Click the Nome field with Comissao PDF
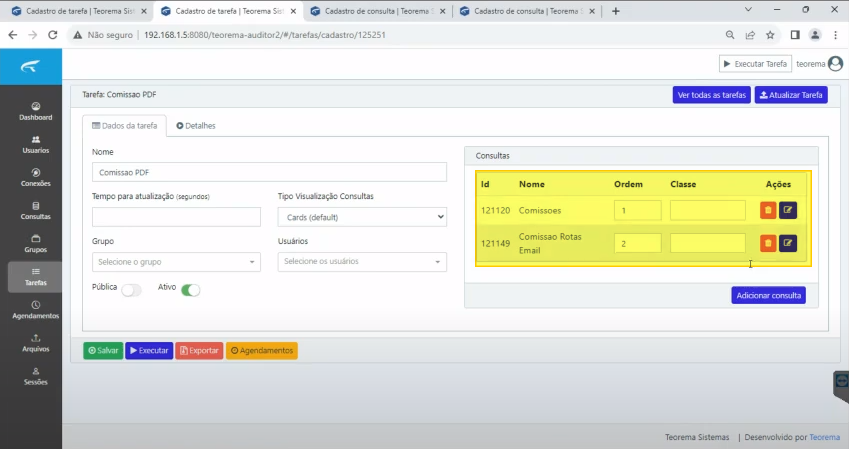 (269, 172)
